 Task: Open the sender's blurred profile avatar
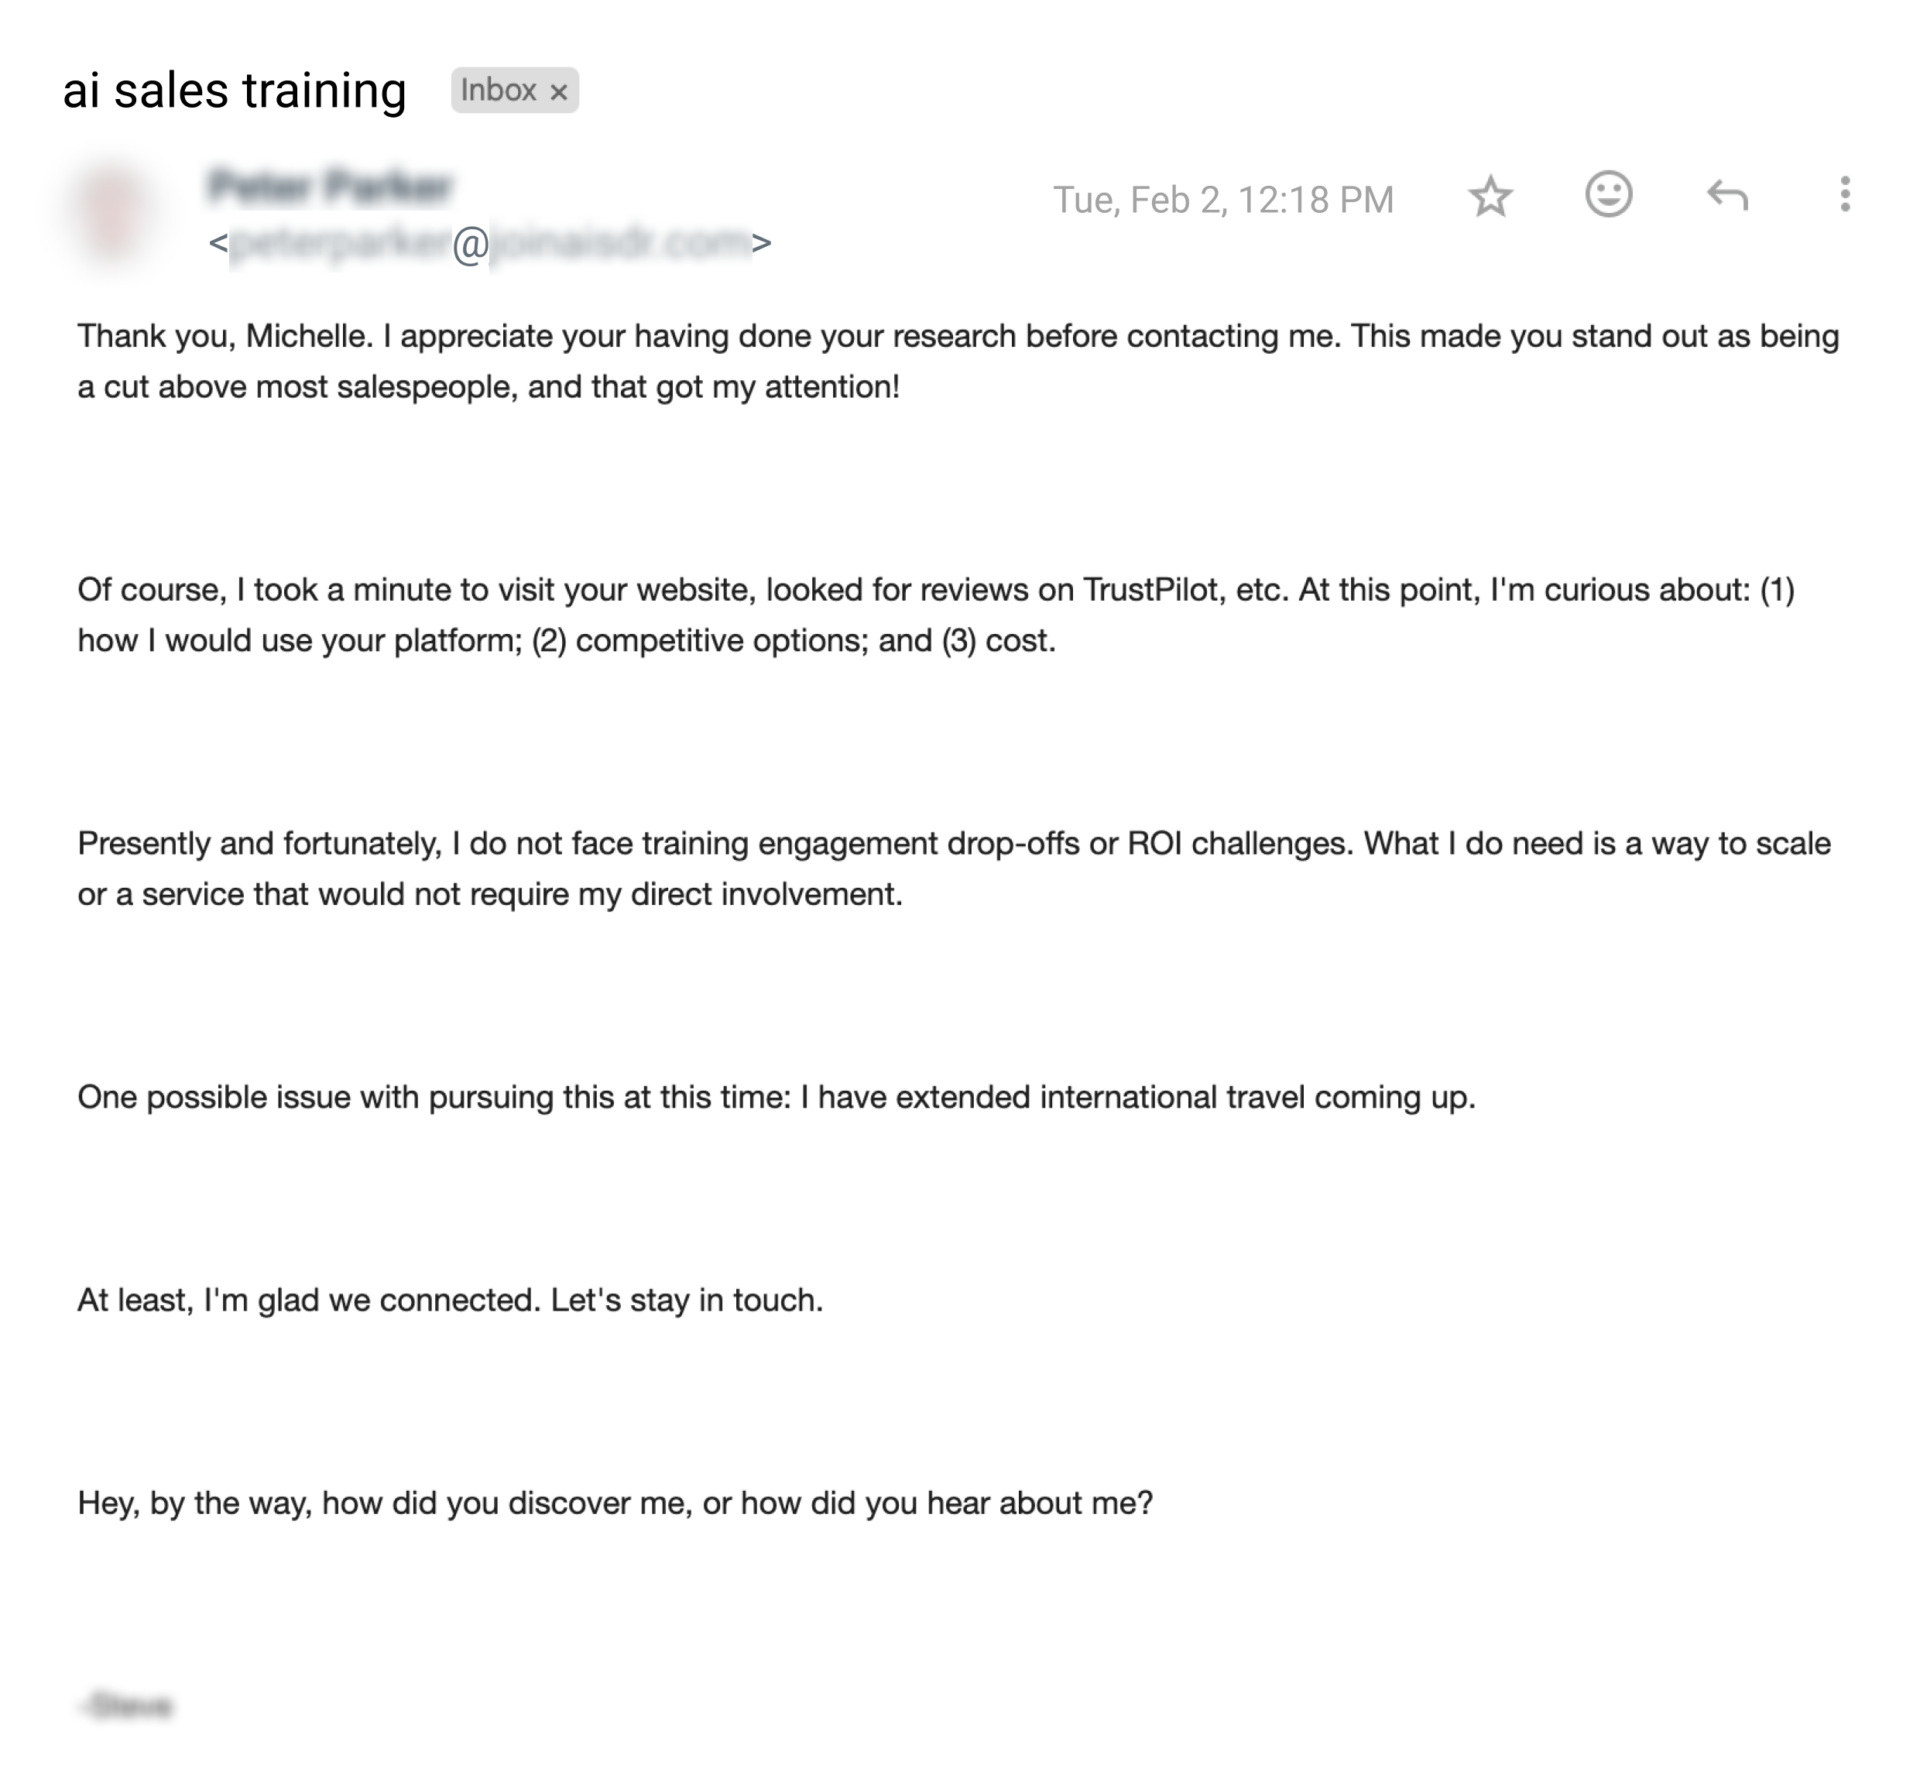[x=113, y=213]
